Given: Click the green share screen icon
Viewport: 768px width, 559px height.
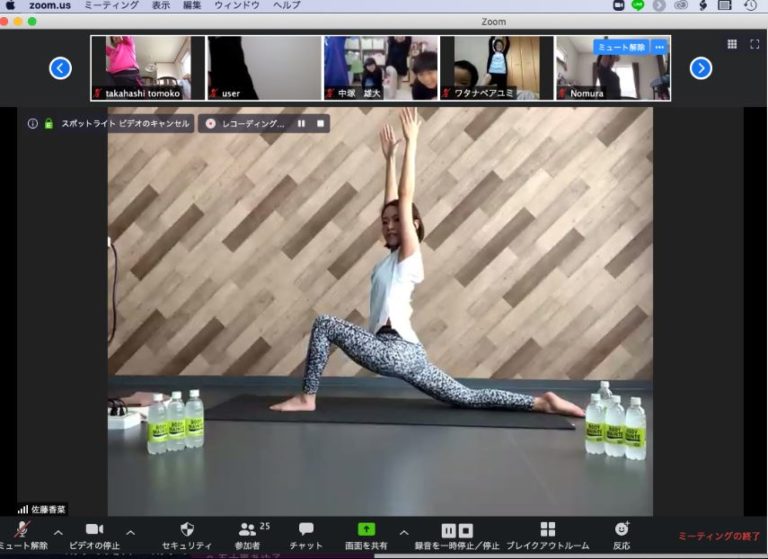Looking at the screenshot, I should pyautogui.click(x=366, y=529).
